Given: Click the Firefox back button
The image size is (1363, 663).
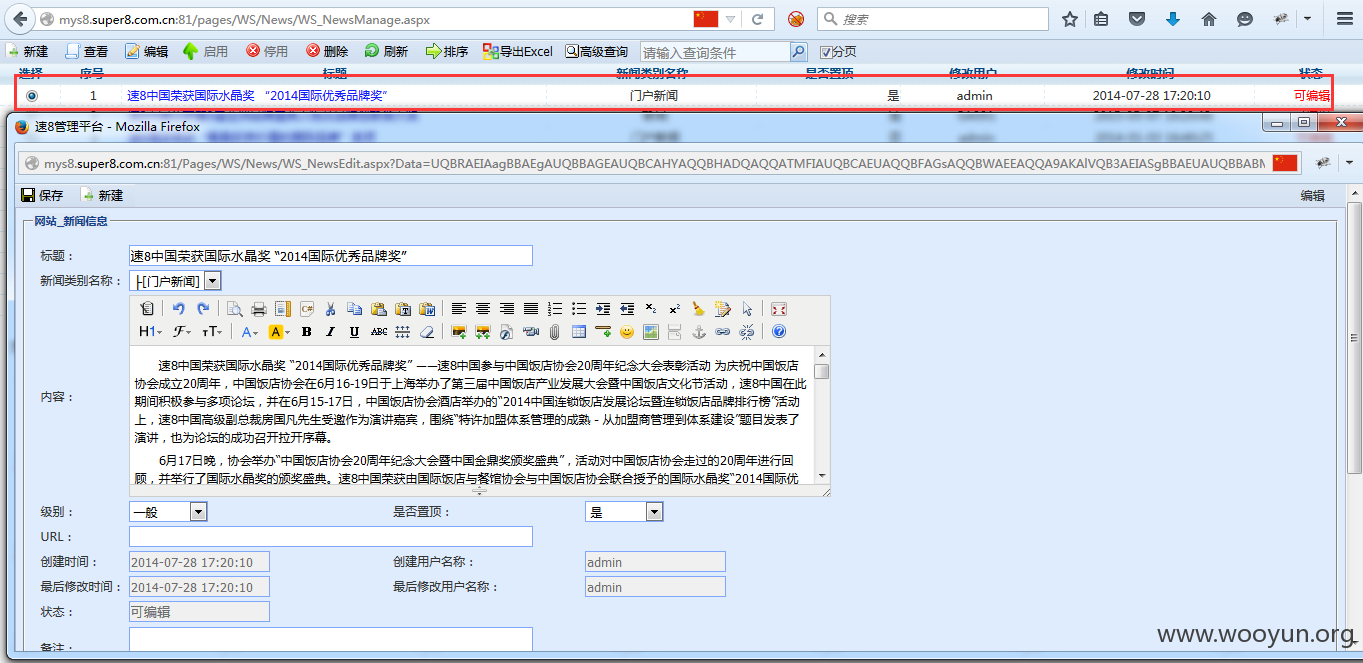Looking at the screenshot, I should [x=20, y=19].
